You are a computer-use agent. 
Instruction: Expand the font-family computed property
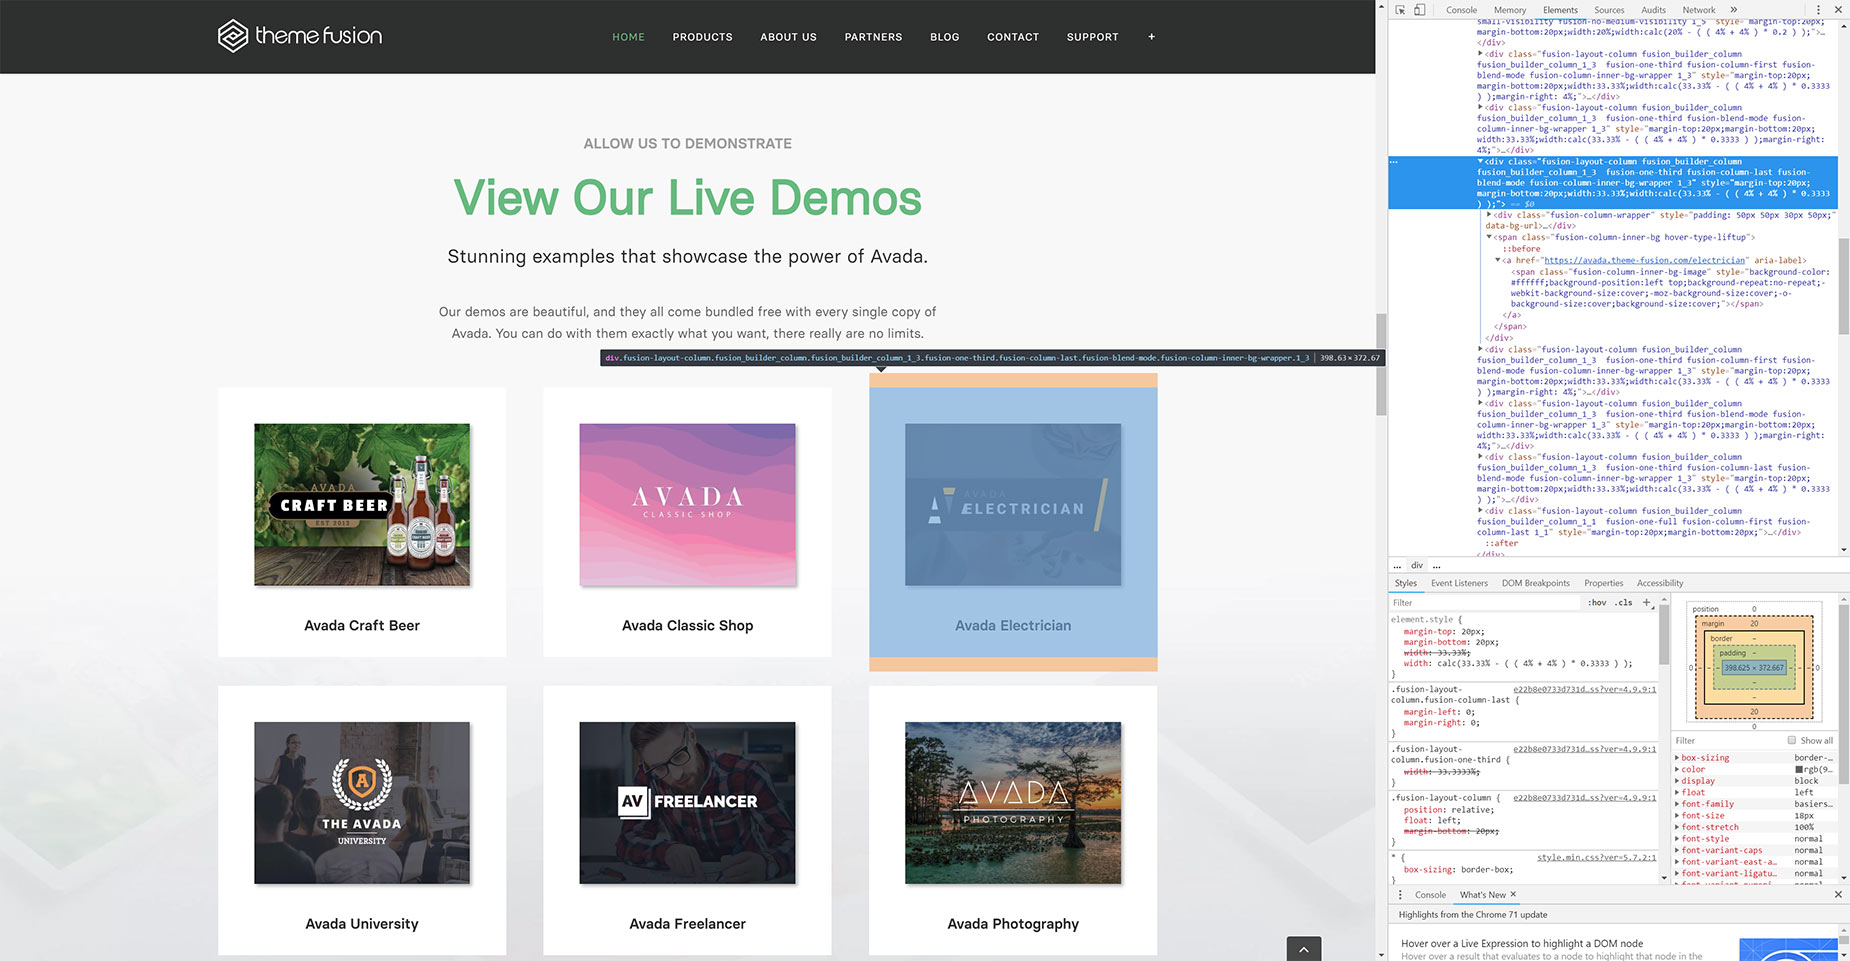(1678, 804)
